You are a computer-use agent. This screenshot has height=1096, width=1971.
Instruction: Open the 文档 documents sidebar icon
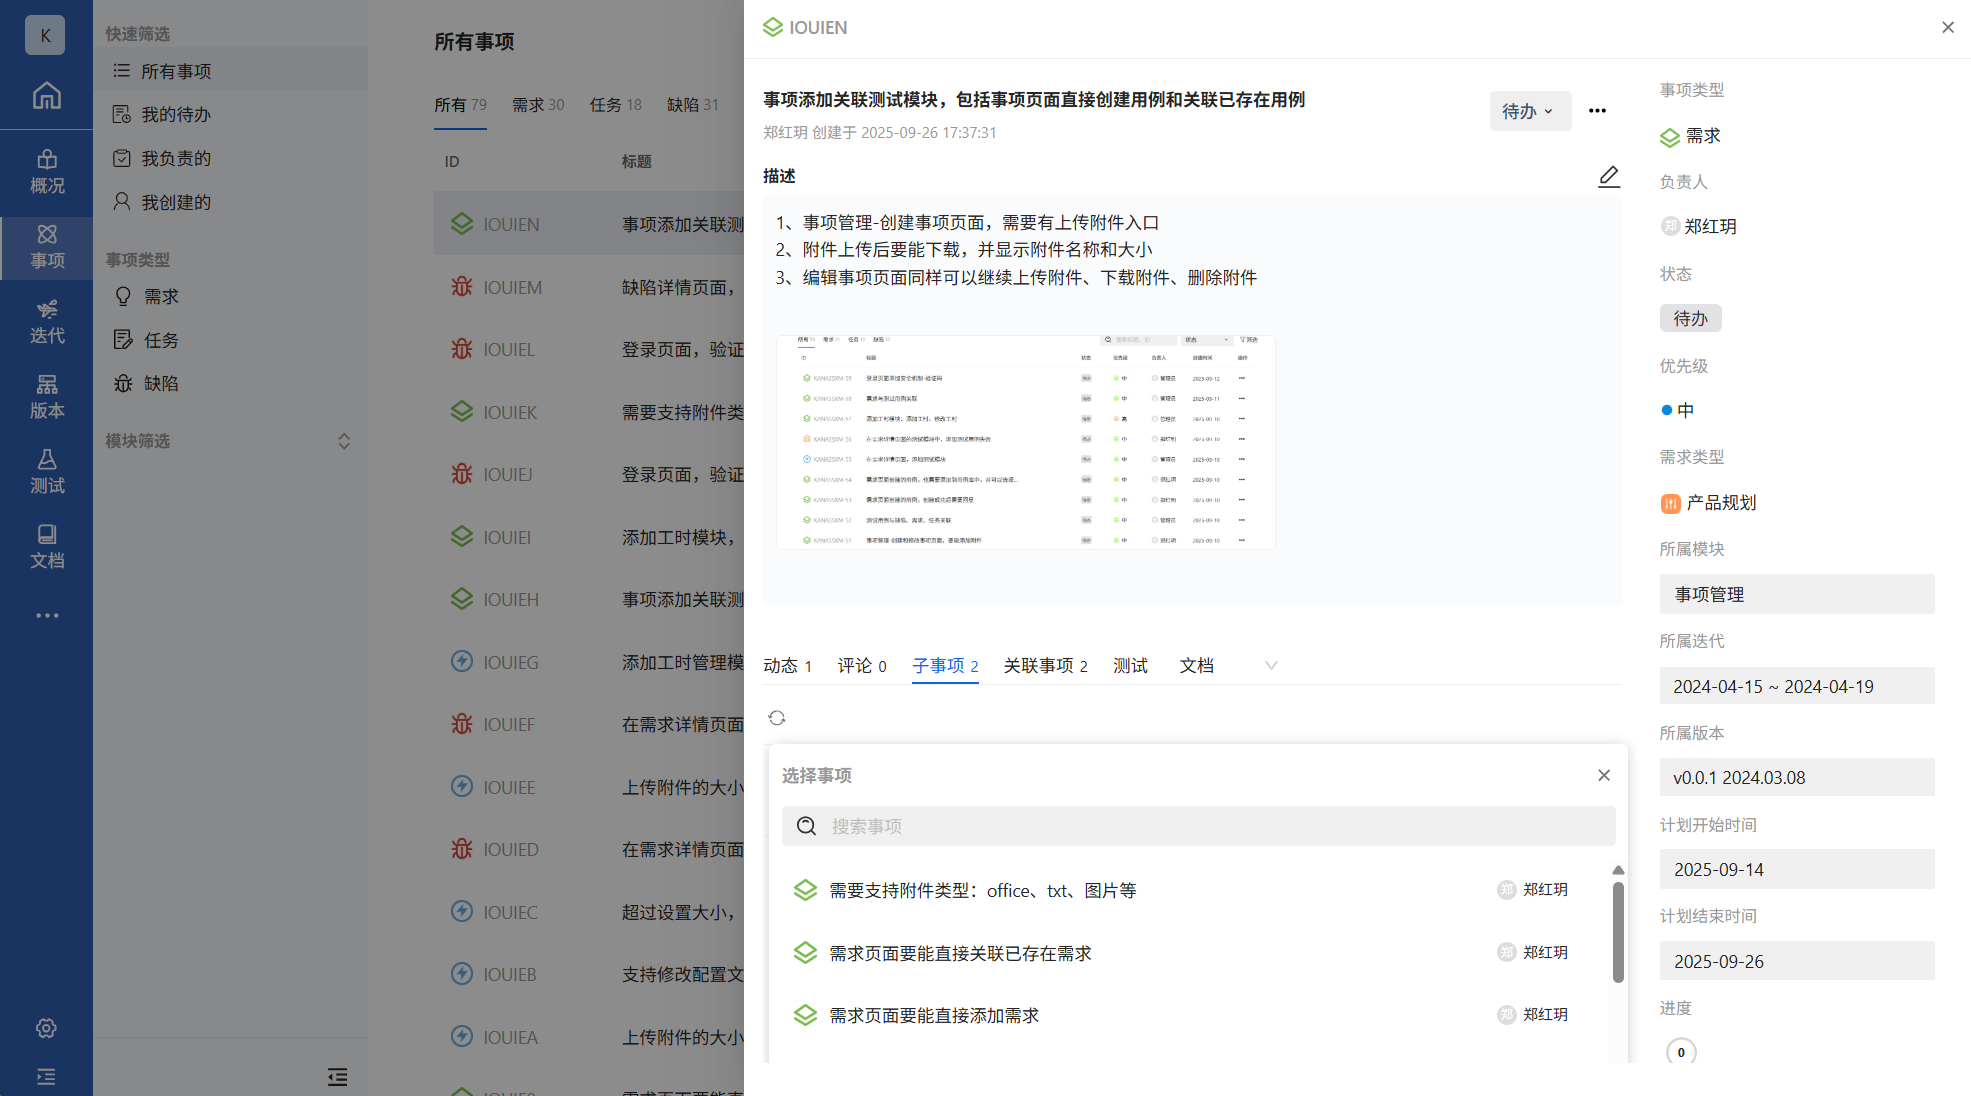coord(46,547)
